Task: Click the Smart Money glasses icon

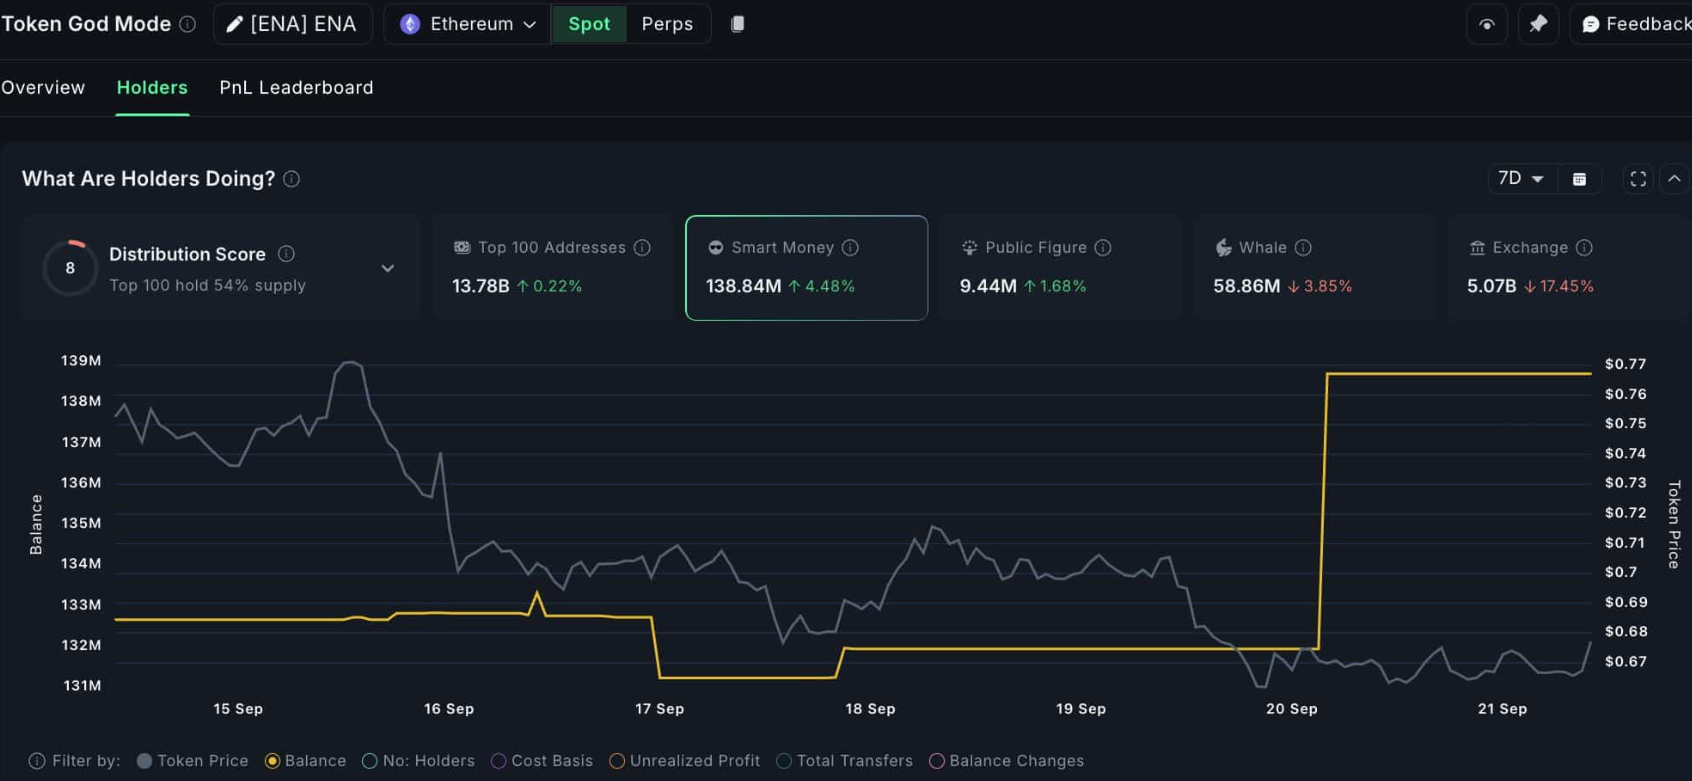Action: (715, 247)
